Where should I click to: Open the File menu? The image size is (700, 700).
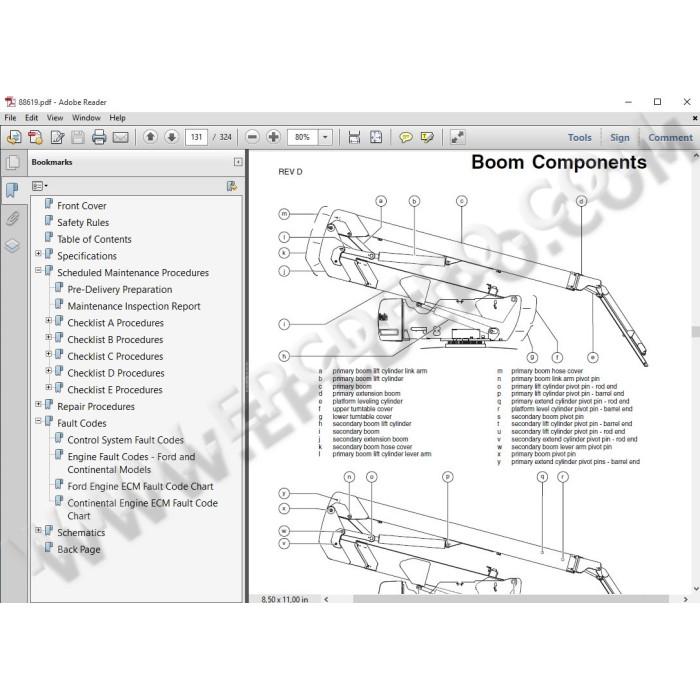10,118
